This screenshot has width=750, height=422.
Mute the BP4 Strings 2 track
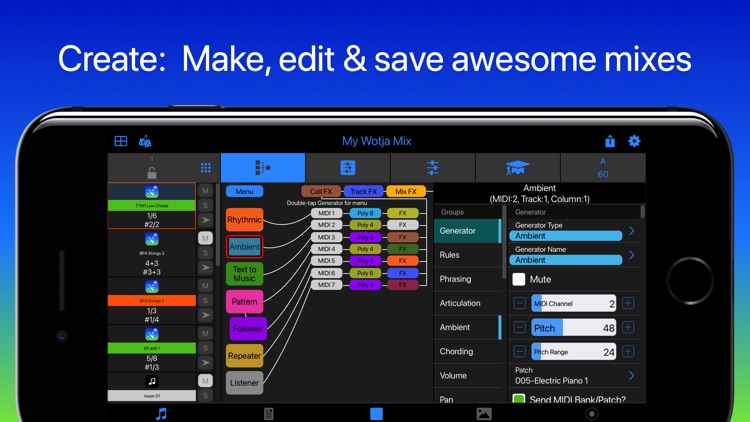tap(205, 286)
